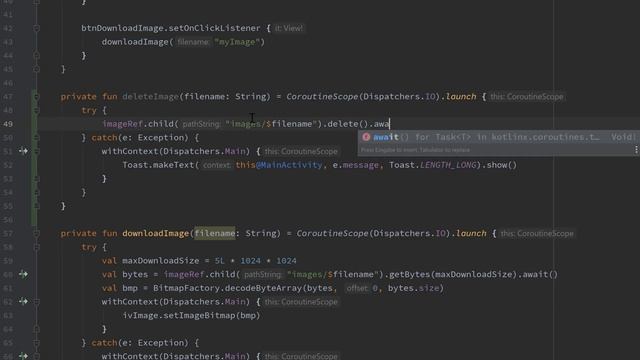Click the Toast.LENGTH_LONG constant
640x360 pixels.
[433, 165]
